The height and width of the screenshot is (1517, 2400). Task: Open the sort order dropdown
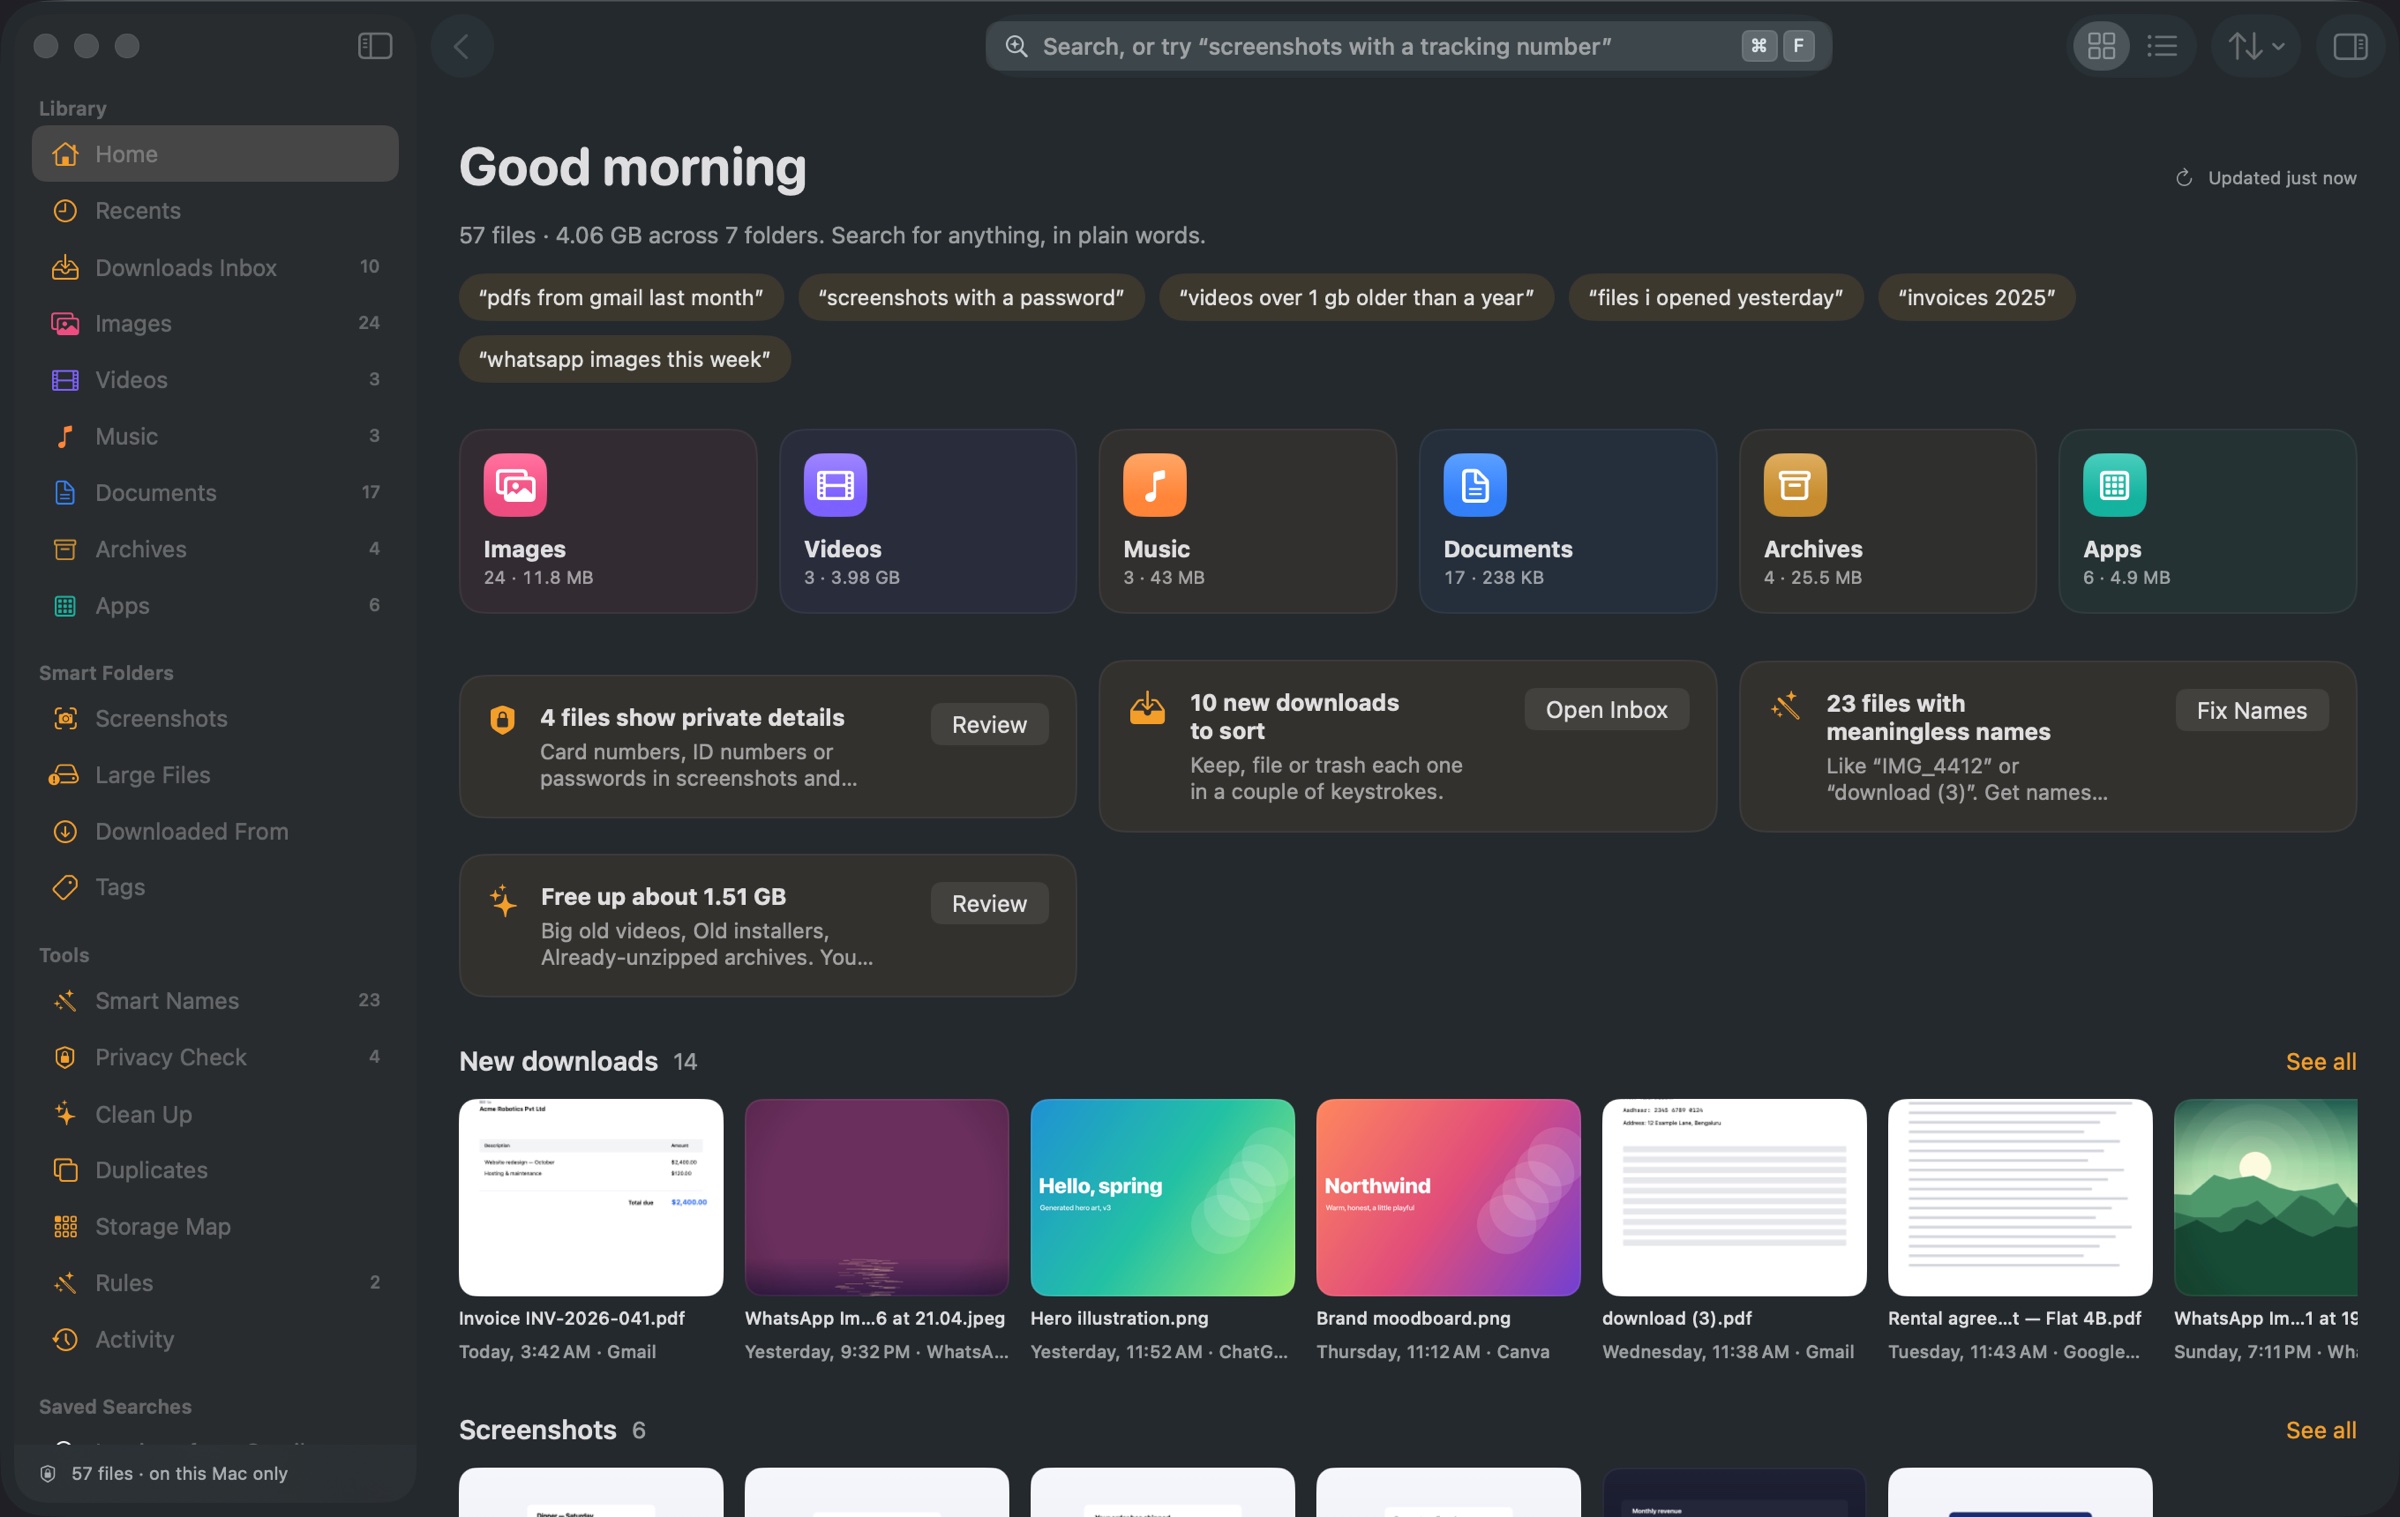(2256, 46)
